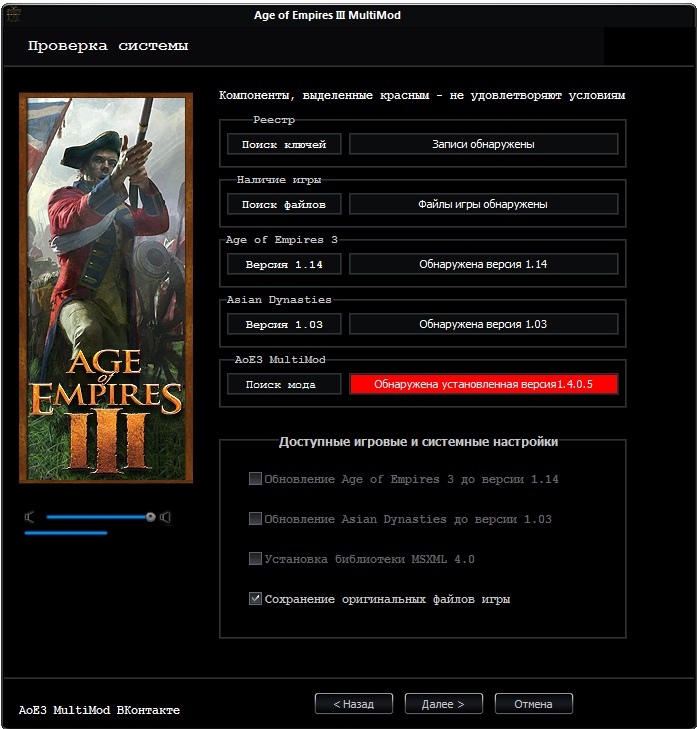Click the Доступные игровые и системные настройки title
The width and height of the screenshot is (697, 729).
418,442
